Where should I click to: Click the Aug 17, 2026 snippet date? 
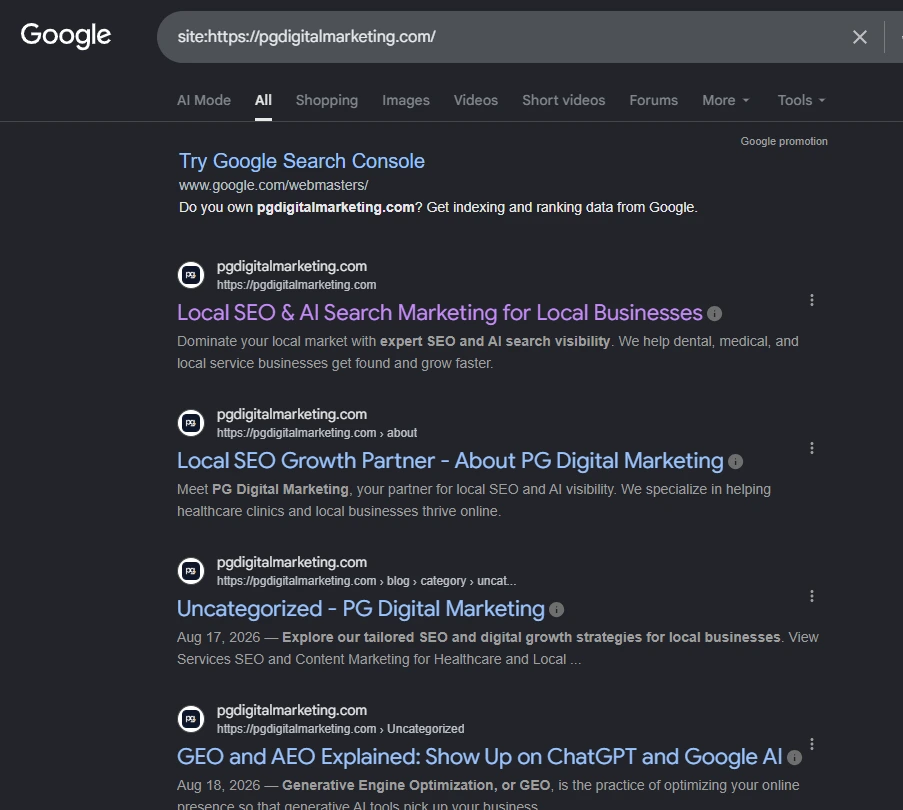(218, 637)
